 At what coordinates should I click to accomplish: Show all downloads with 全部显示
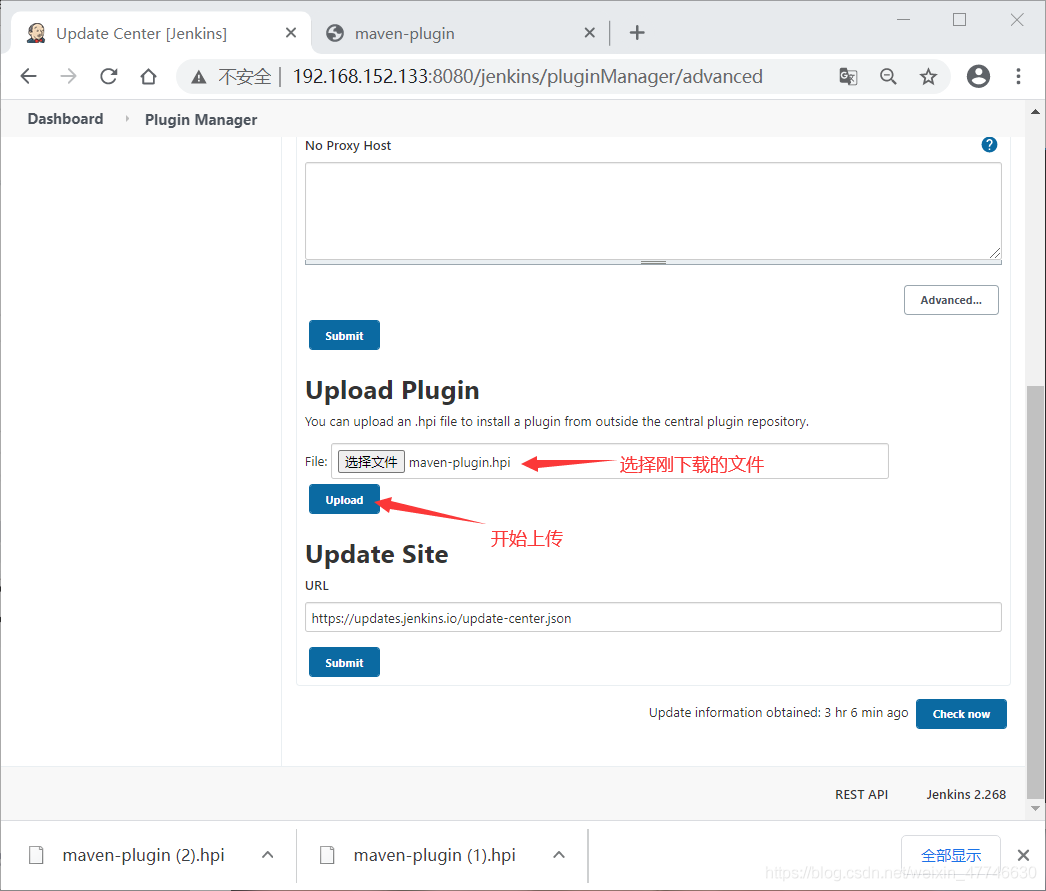point(951,855)
